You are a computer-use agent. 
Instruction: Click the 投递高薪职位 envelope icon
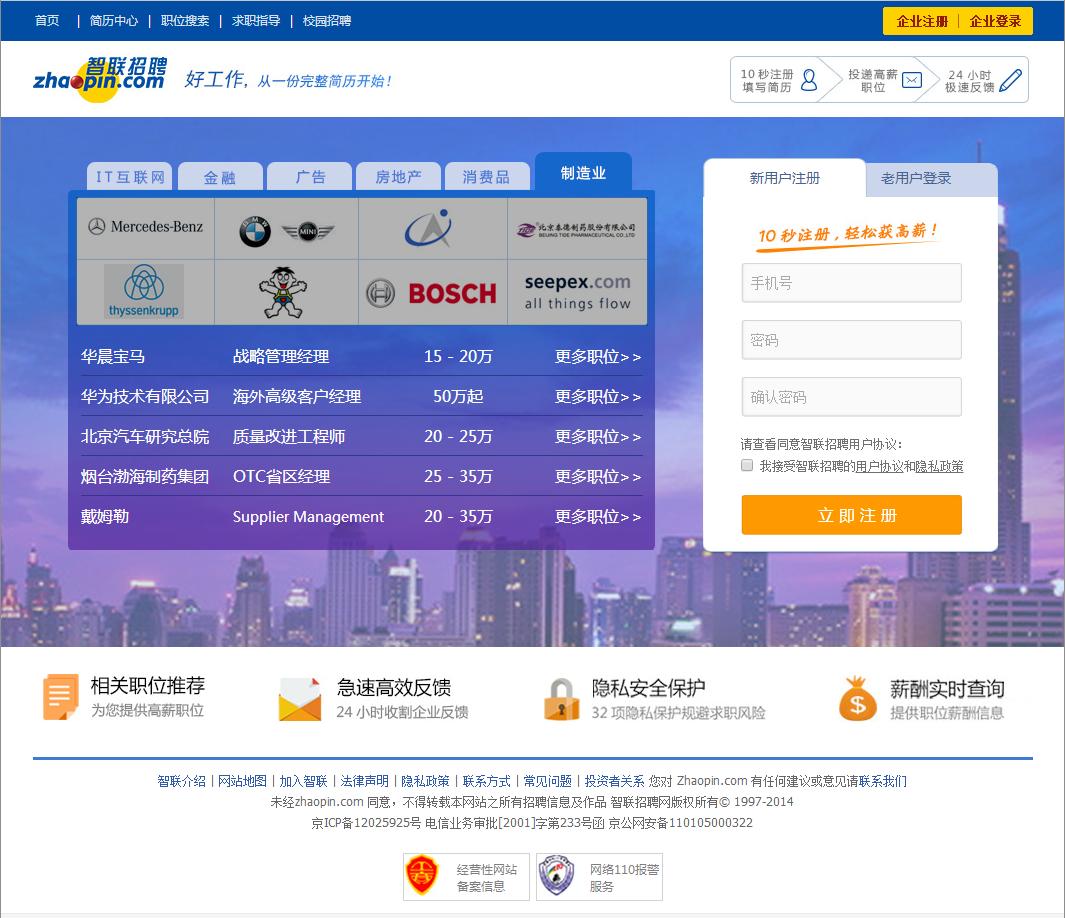pyautogui.click(x=912, y=78)
